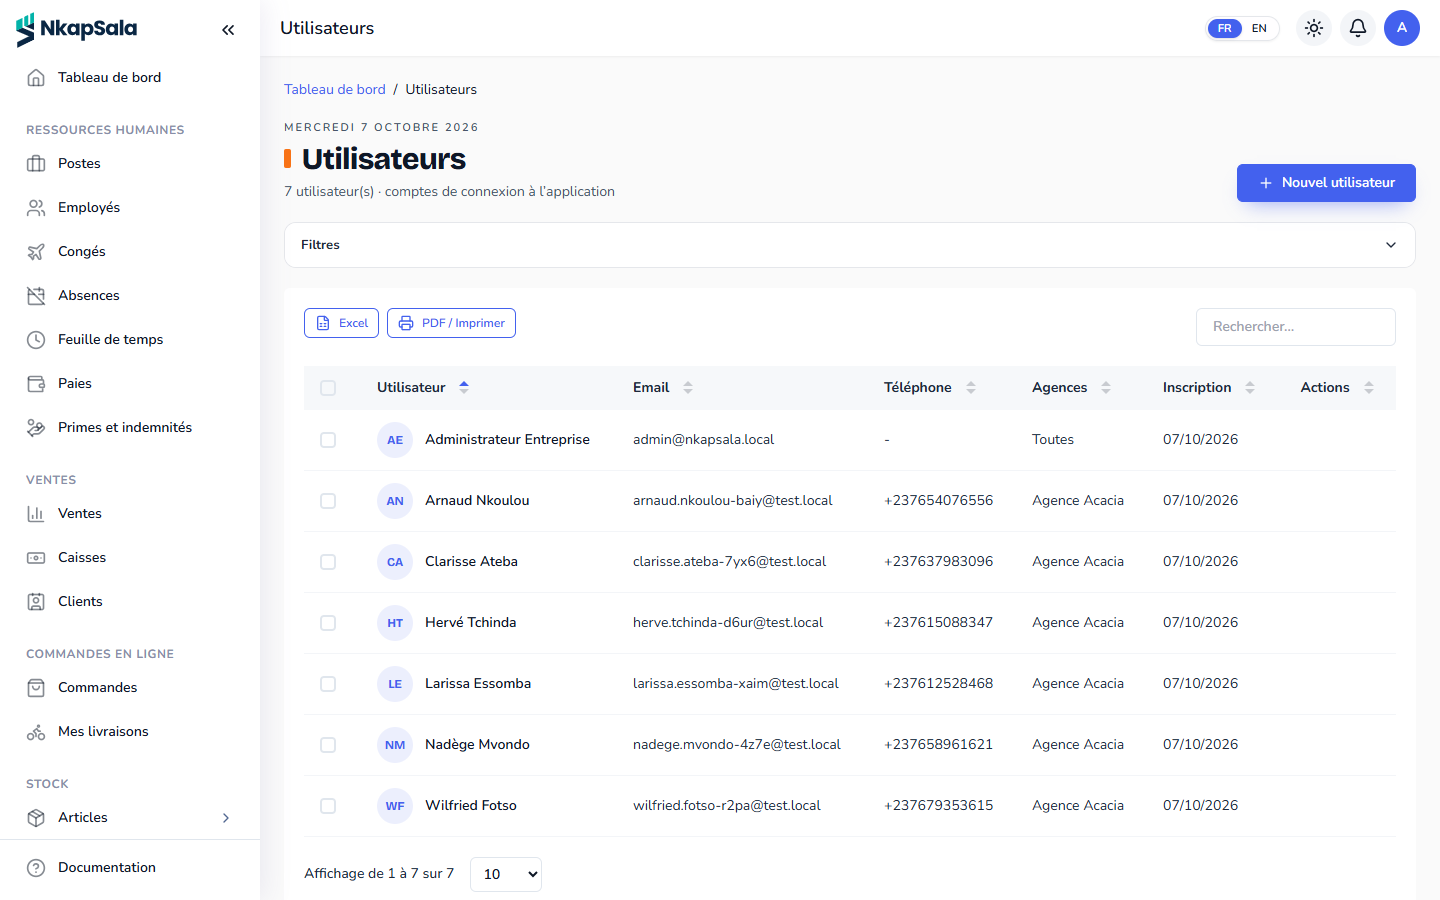Viewport: 1440px width, 900px height.
Task: Check the Administrateur Entreprise row checkbox
Action: 328,440
